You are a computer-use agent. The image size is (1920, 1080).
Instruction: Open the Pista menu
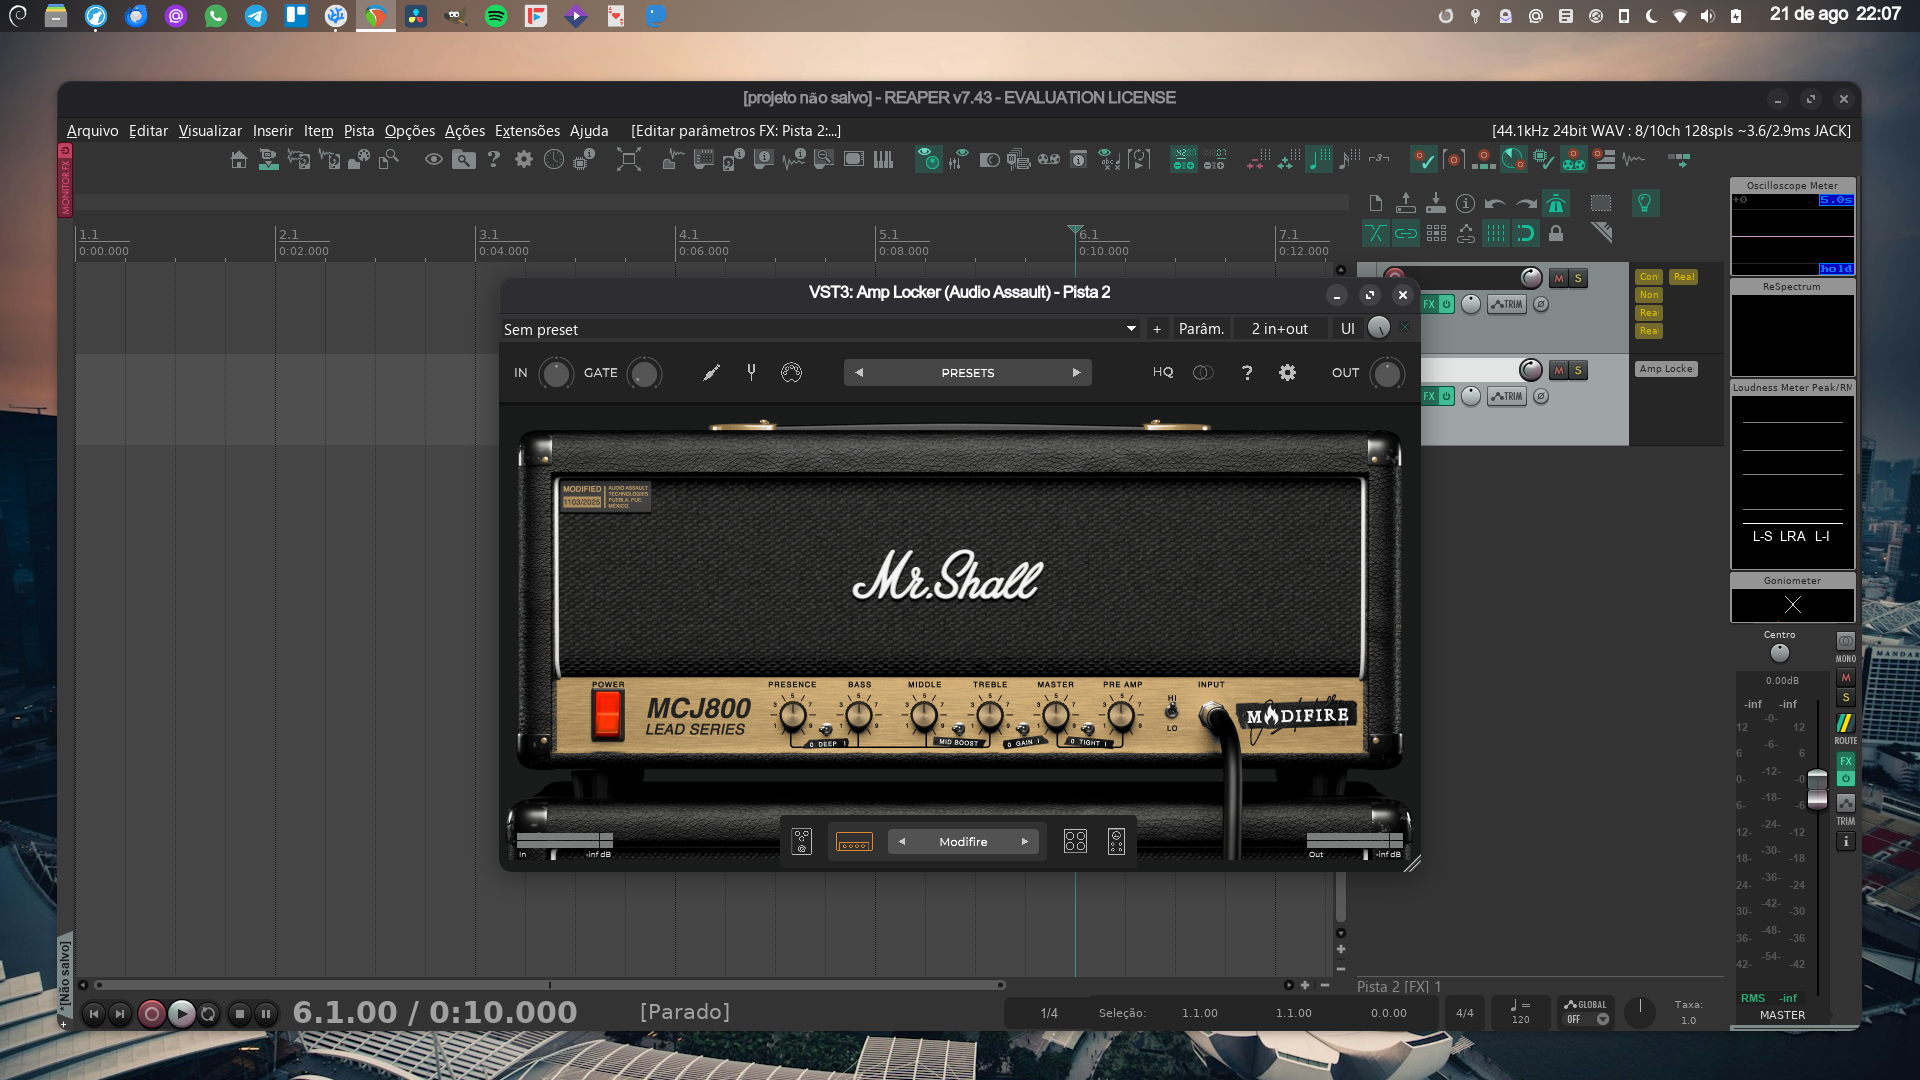pyautogui.click(x=358, y=131)
